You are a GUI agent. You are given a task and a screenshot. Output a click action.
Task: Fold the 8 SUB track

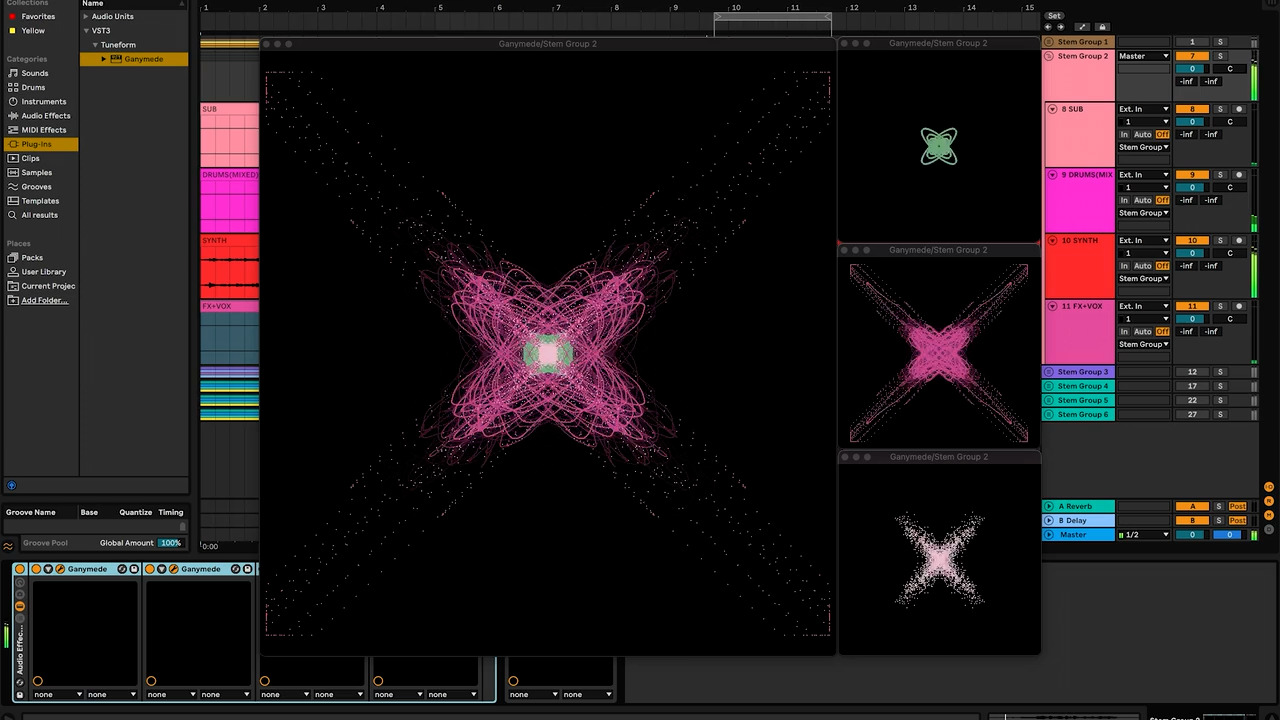tap(1052, 109)
